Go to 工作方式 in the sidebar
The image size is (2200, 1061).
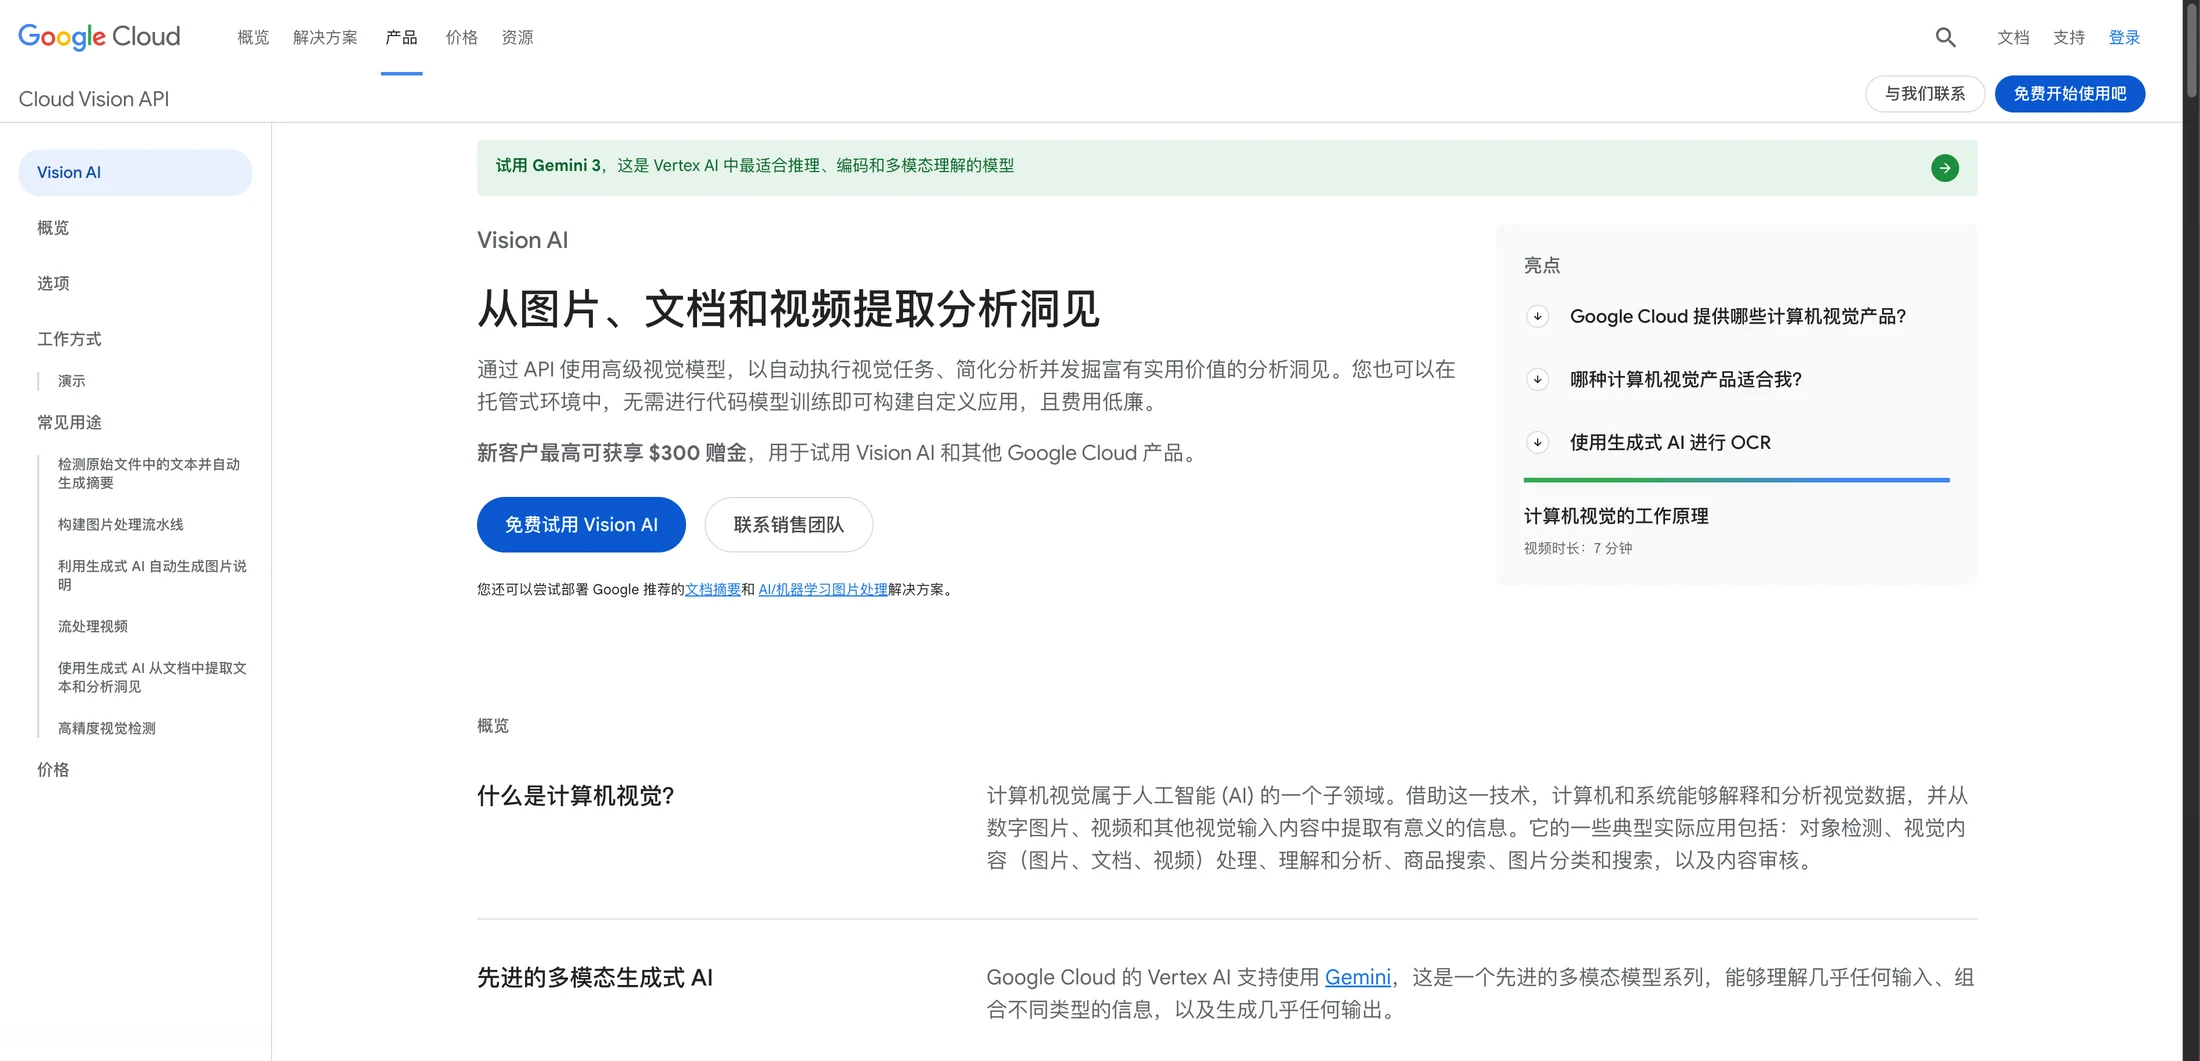coord(69,339)
